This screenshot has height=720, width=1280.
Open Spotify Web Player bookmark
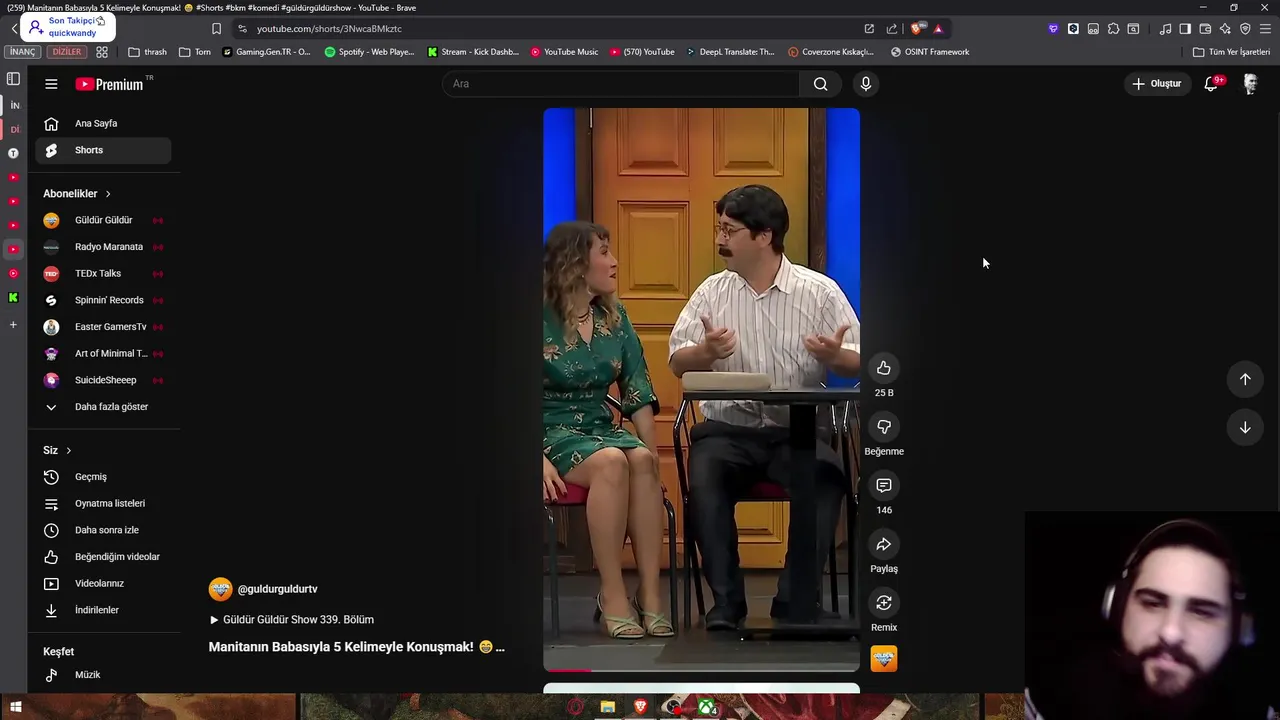click(x=369, y=52)
